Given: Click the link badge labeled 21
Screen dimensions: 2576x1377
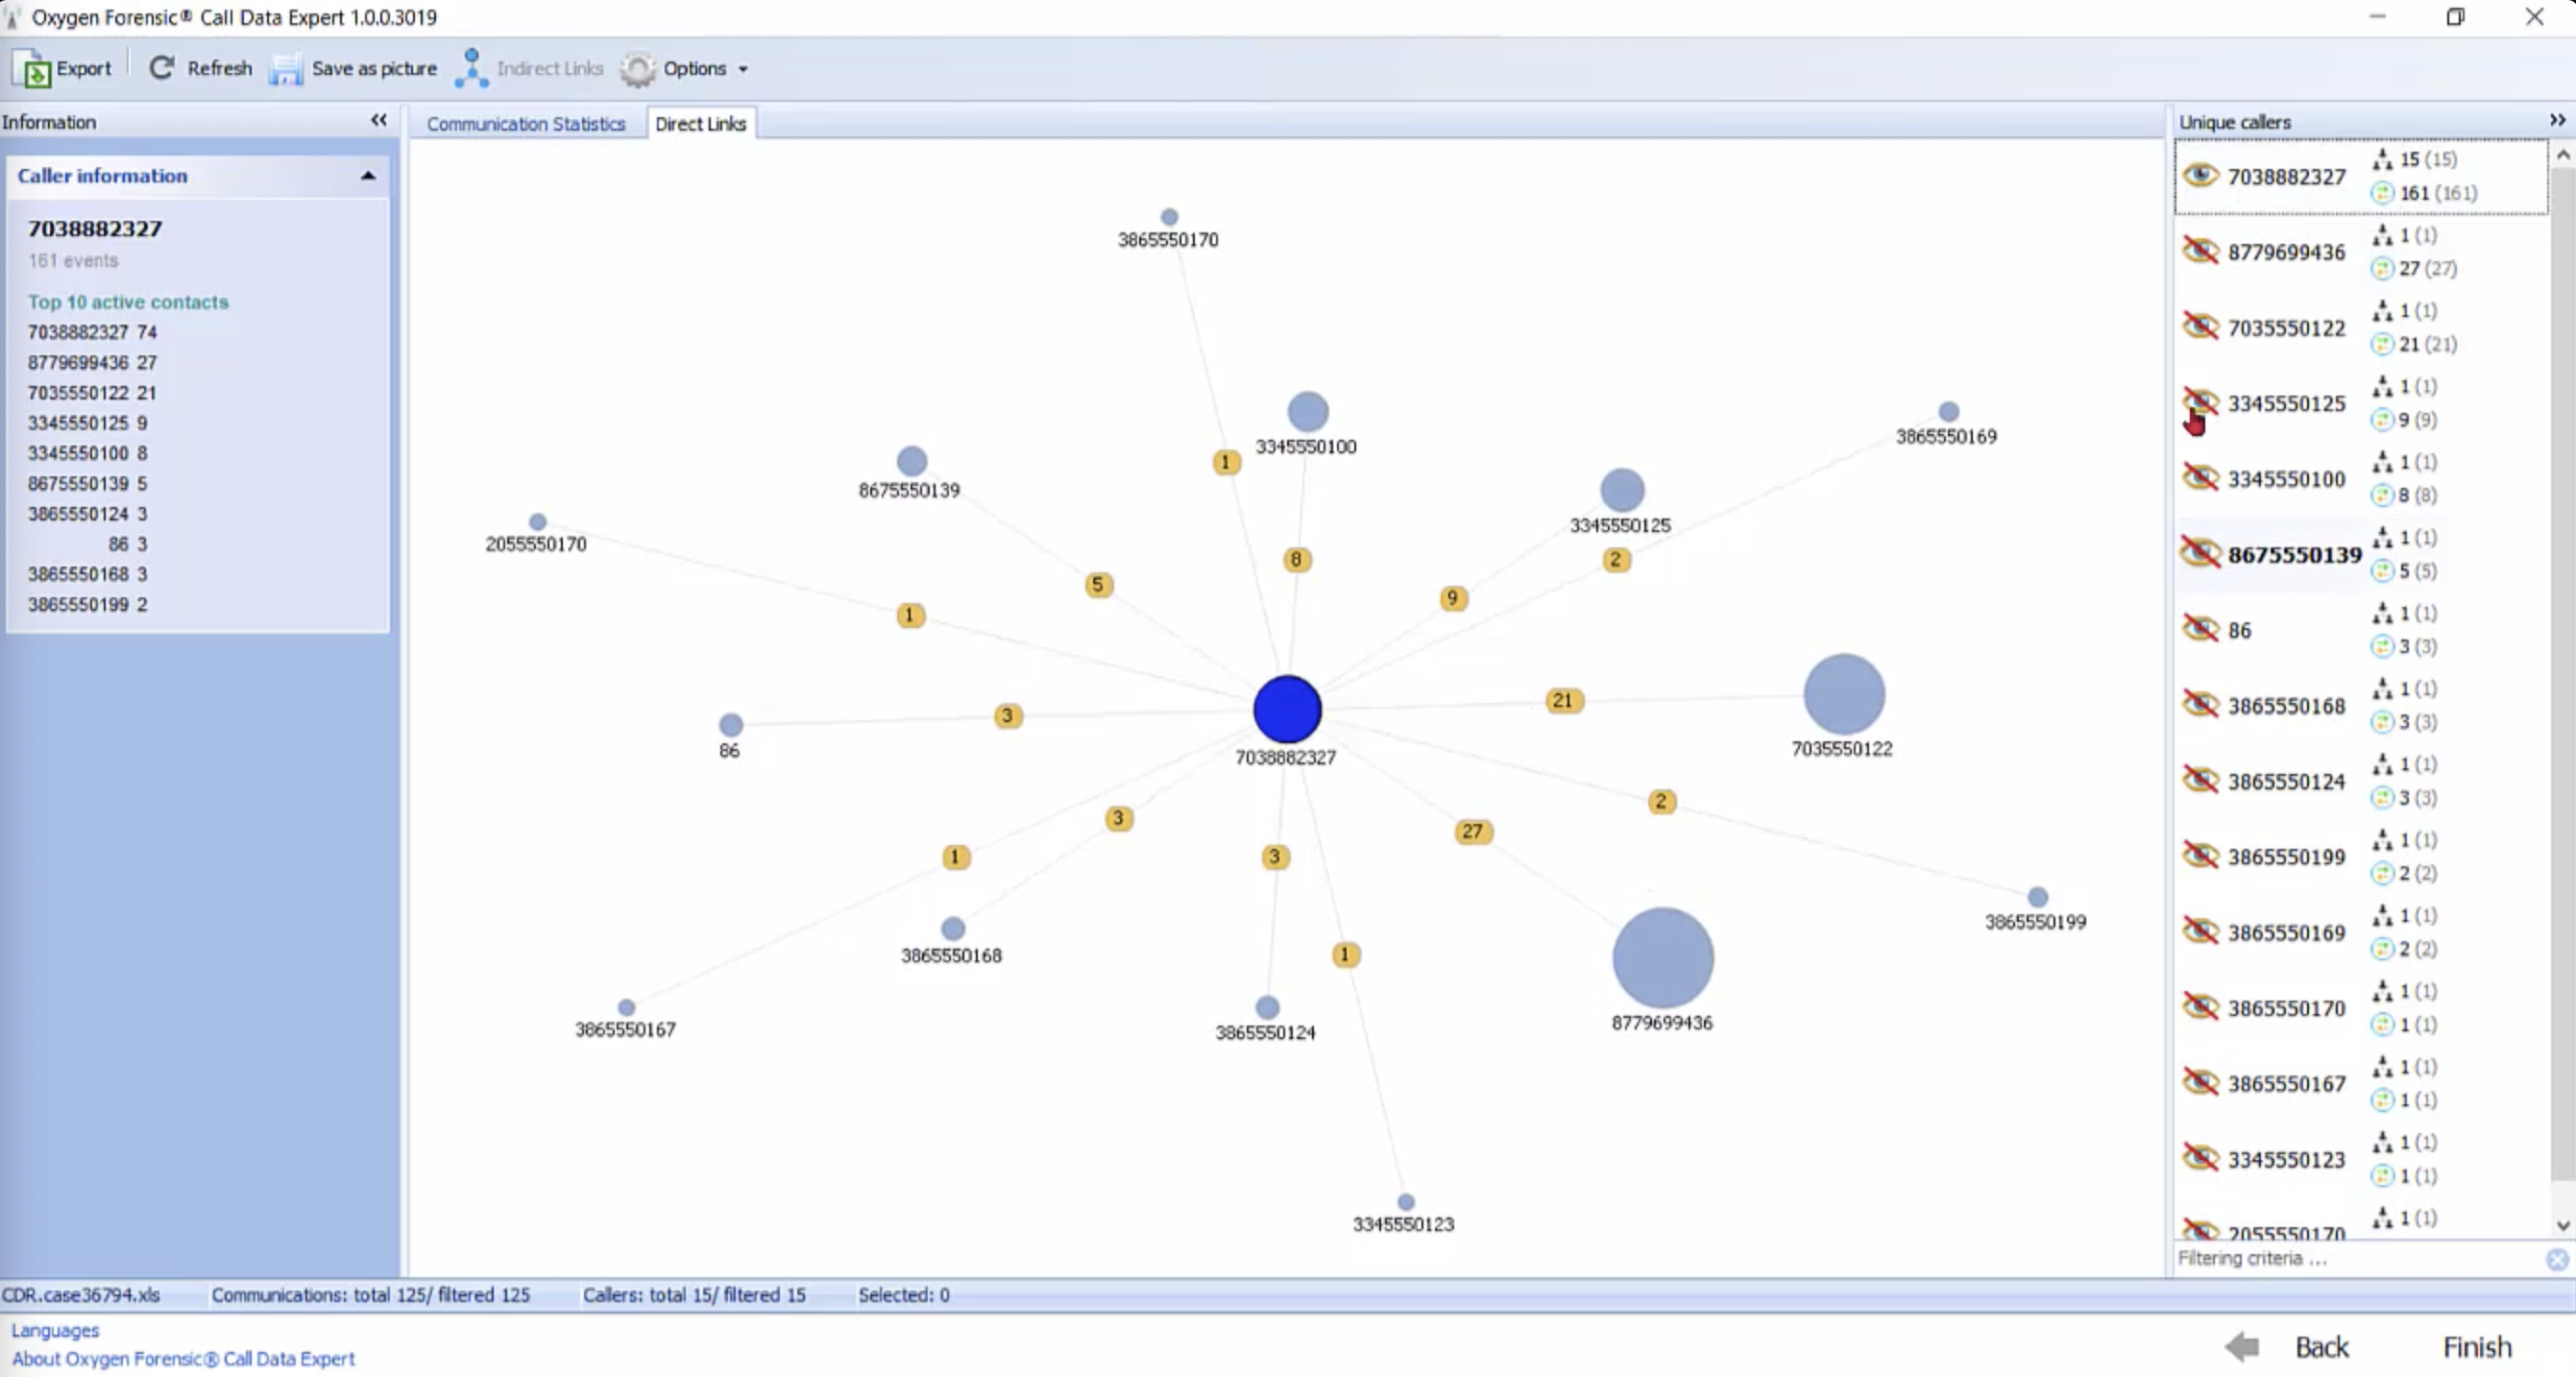Looking at the screenshot, I should coord(1563,700).
